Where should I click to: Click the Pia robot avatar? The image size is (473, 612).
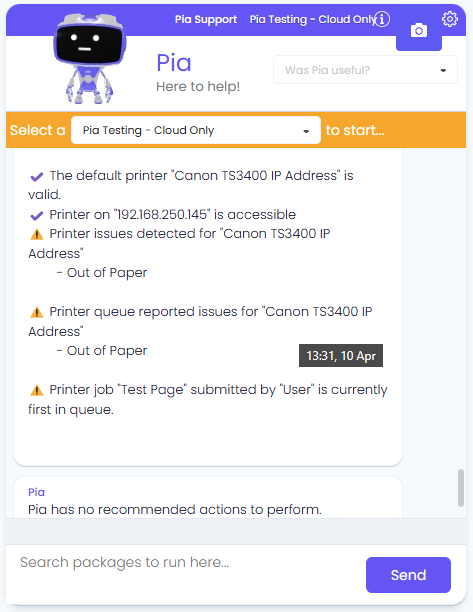(x=89, y=59)
